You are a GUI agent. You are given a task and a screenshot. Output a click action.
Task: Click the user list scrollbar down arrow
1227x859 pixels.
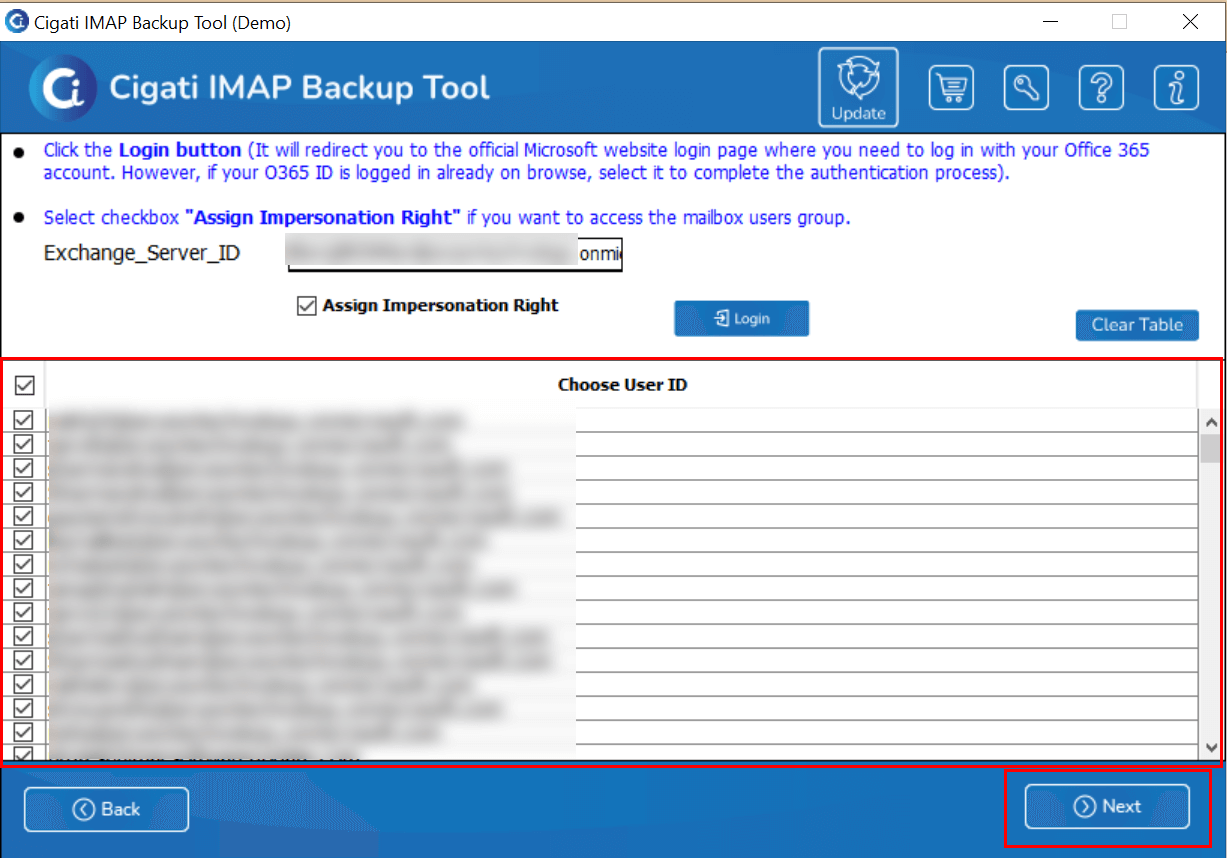tap(1209, 748)
